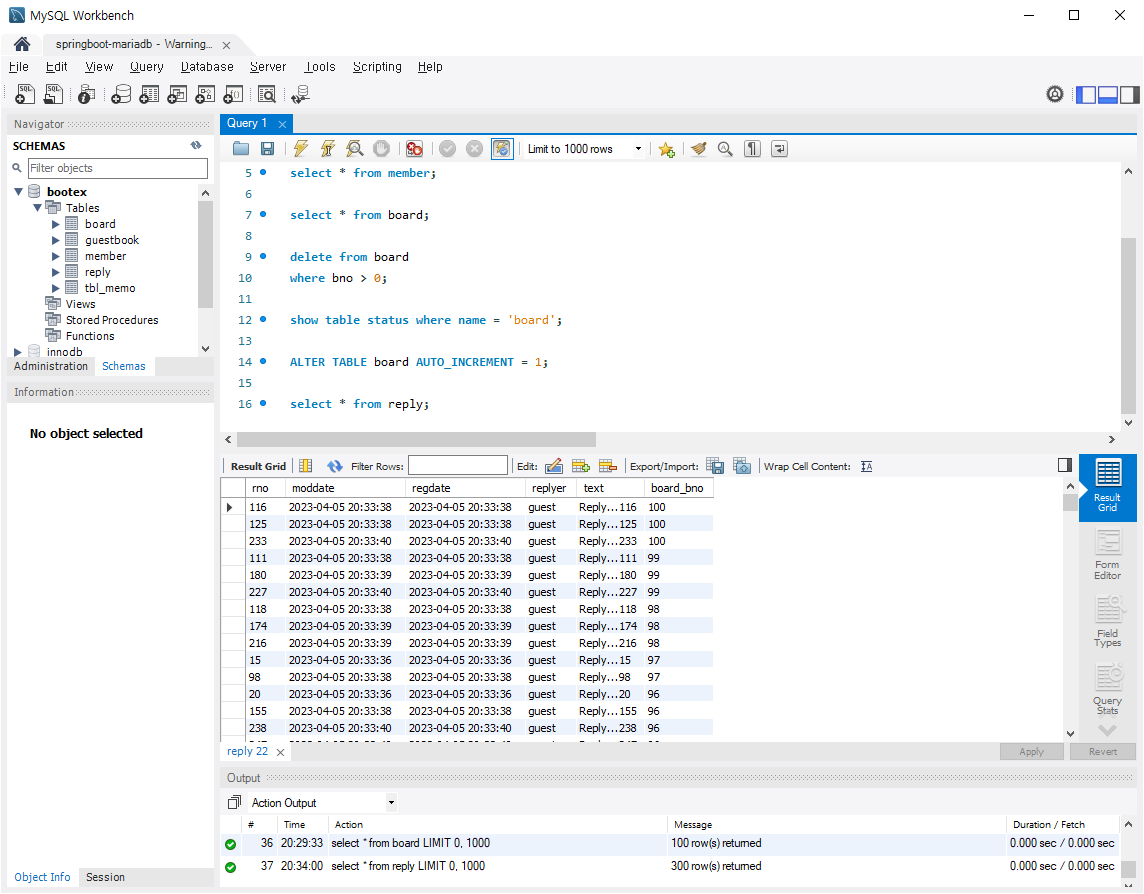The width and height of the screenshot is (1144, 894).
Task: Open the Query Stats view
Action: [x=1108, y=690]
